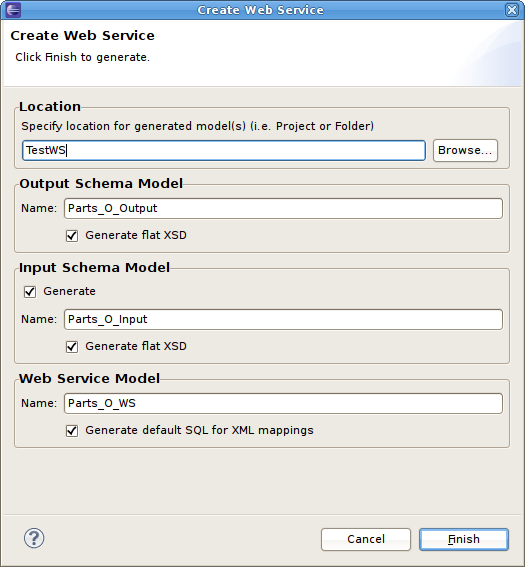
Task: Click the Parts_O_Output name field
Action: tap(283, 208)
